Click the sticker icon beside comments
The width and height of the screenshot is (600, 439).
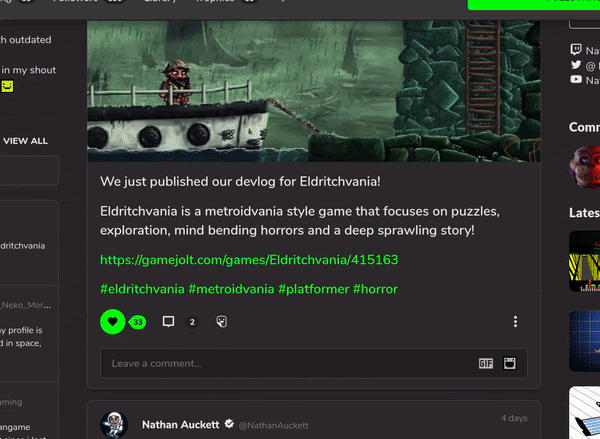pyautogui.click(x=222, y=321)
